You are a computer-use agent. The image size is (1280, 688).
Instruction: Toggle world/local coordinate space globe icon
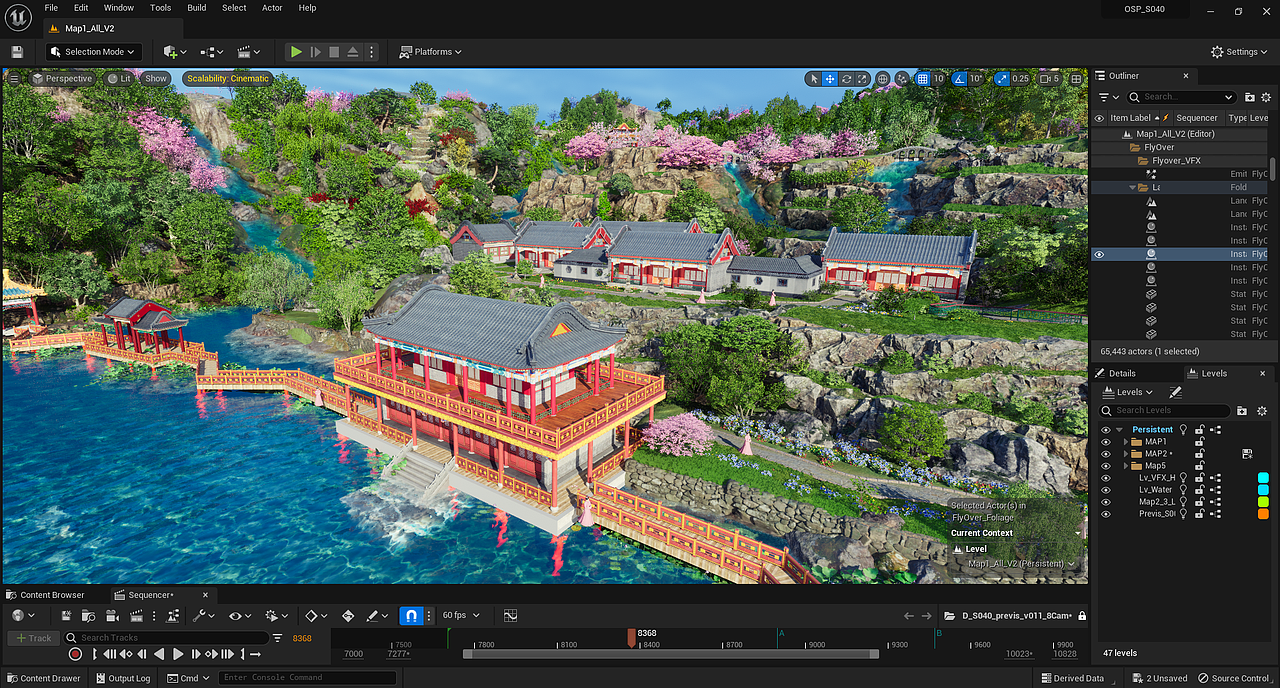coord(883,79)
